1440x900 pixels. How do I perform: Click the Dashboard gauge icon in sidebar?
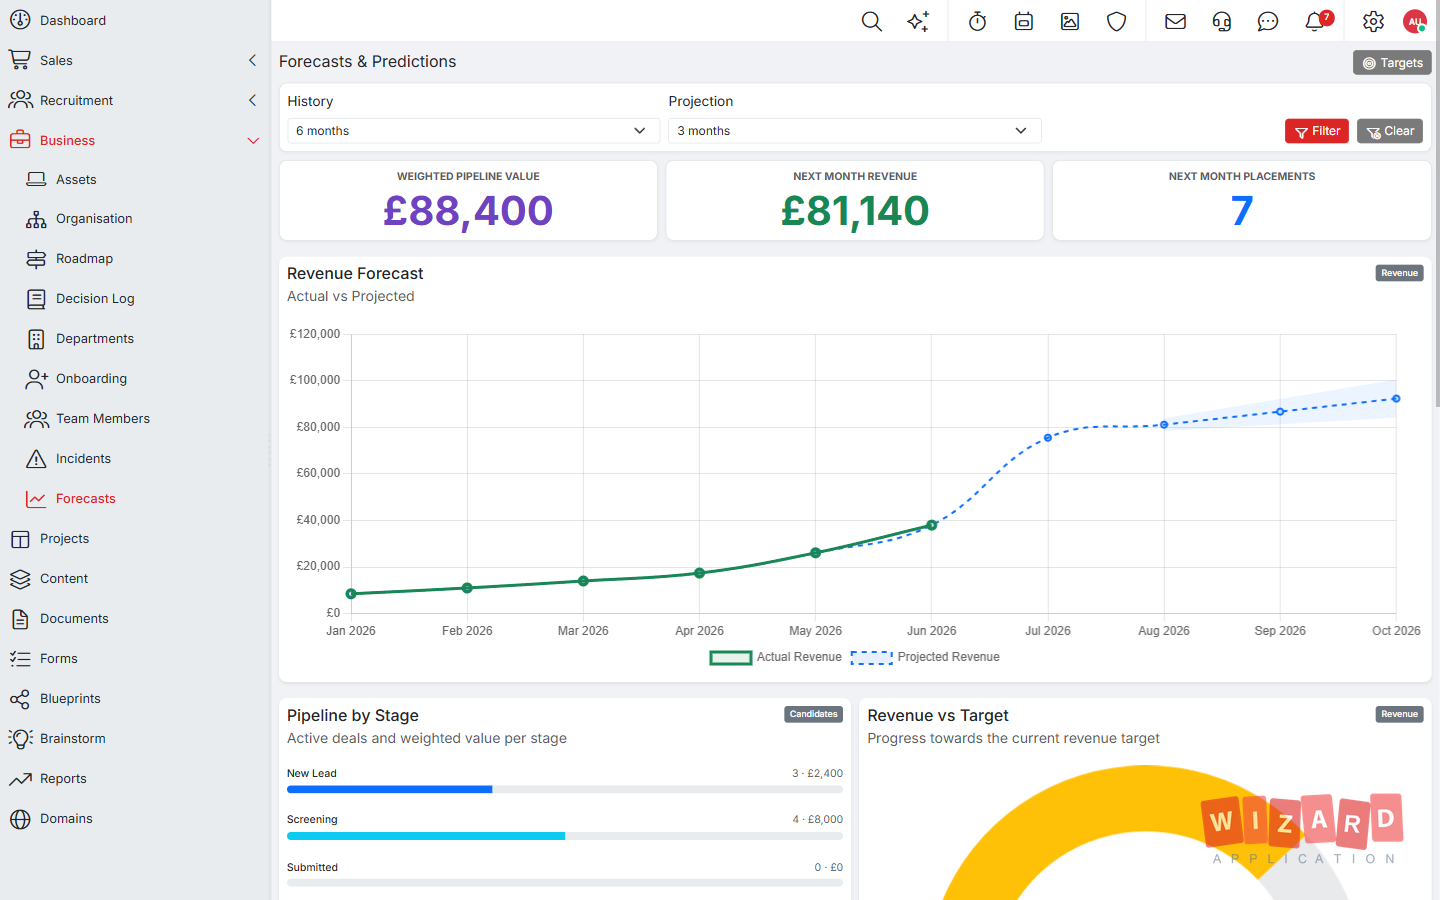20,20
